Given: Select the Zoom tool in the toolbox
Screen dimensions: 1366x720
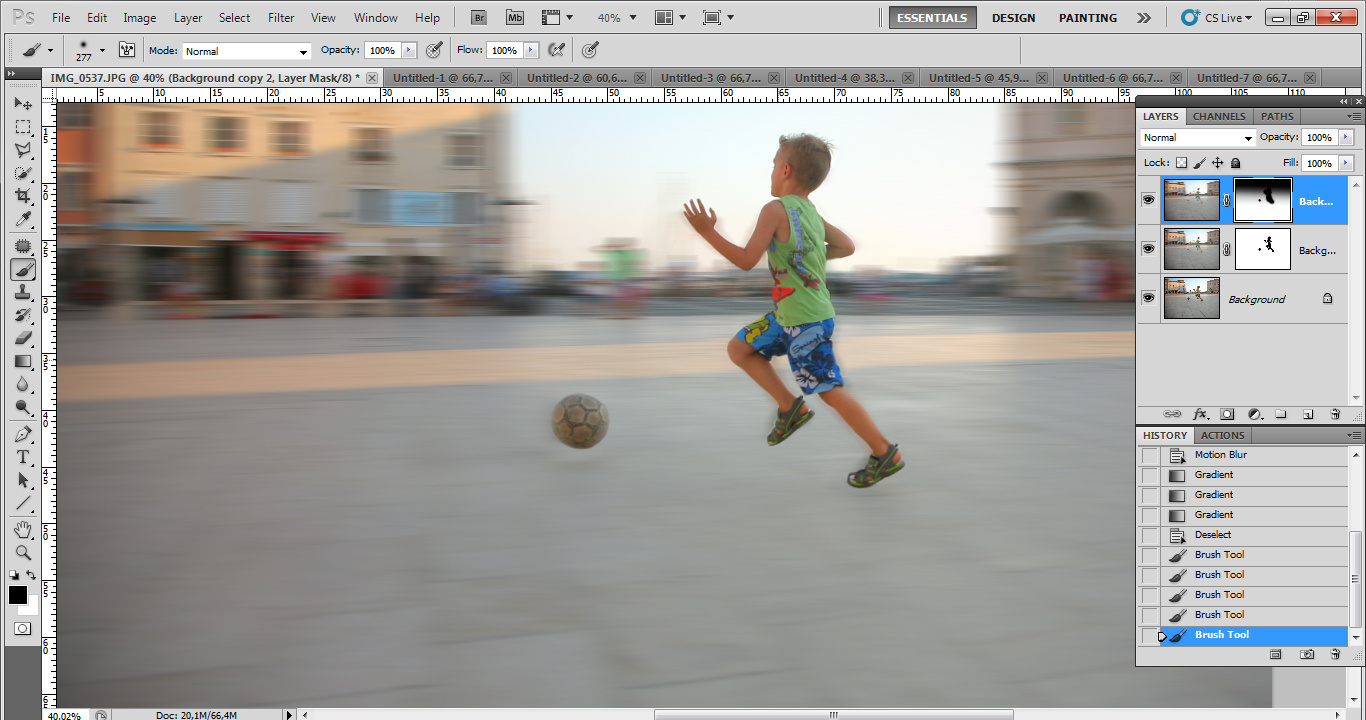Looking at the screenshot, I should tap(22, 552).
